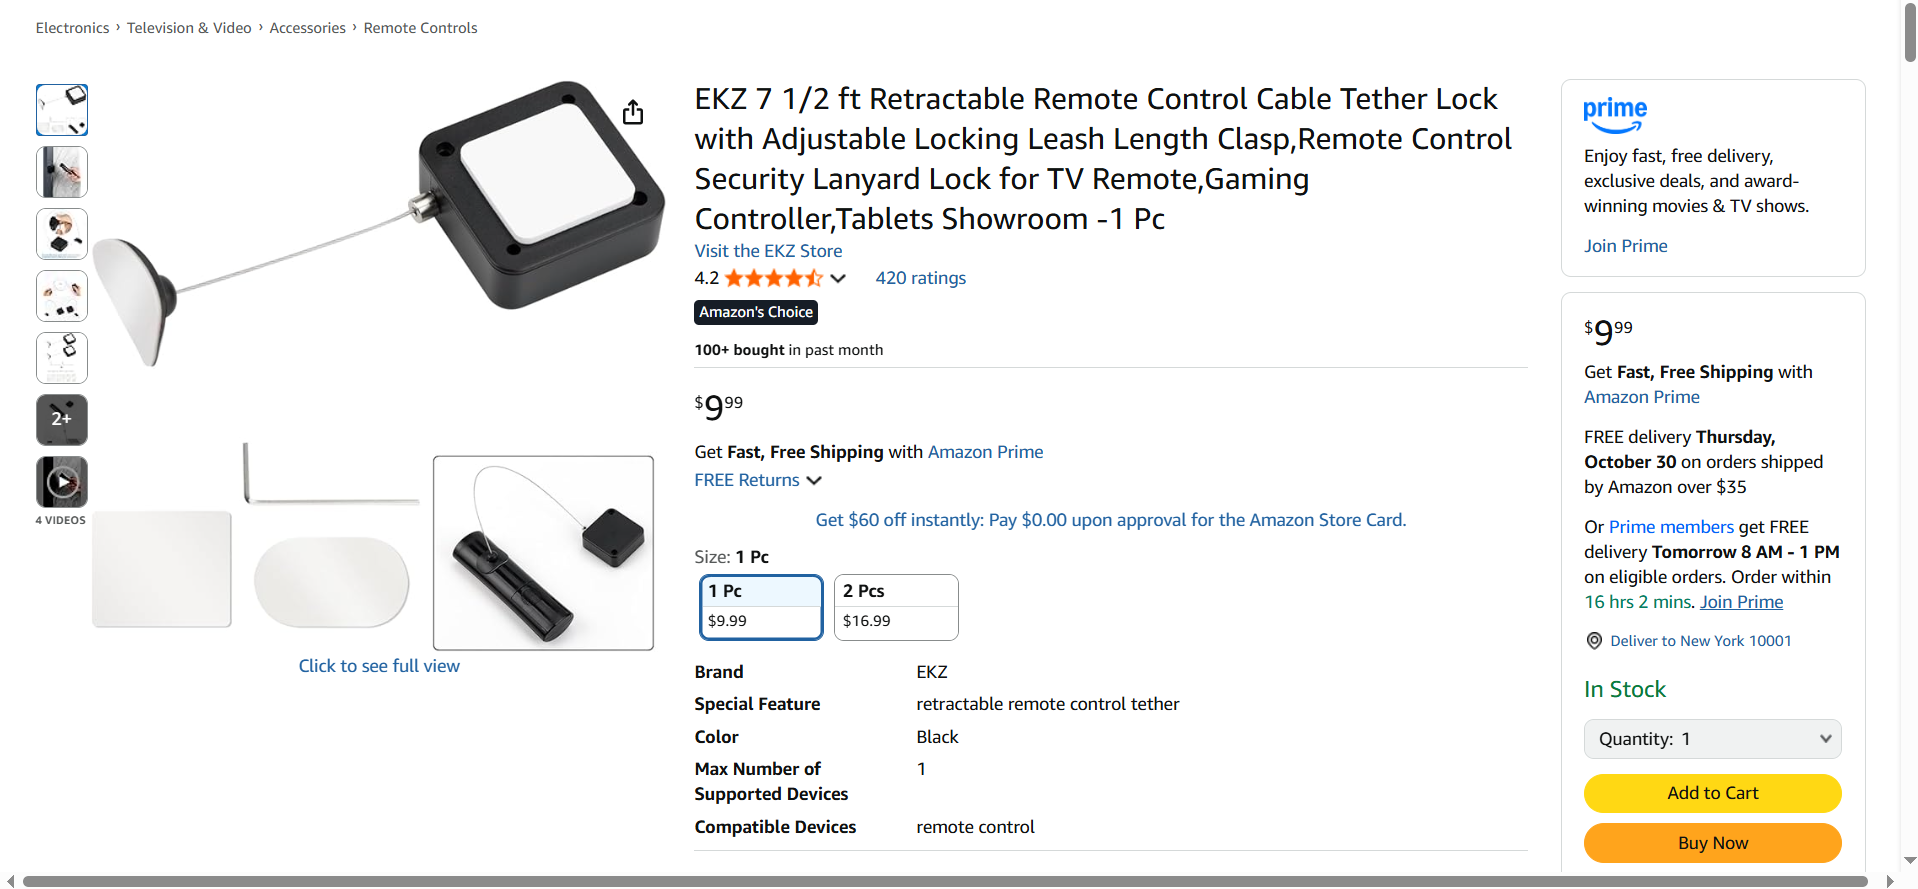Click the Add to Cart button
1918x889 pixels.
1712,793
